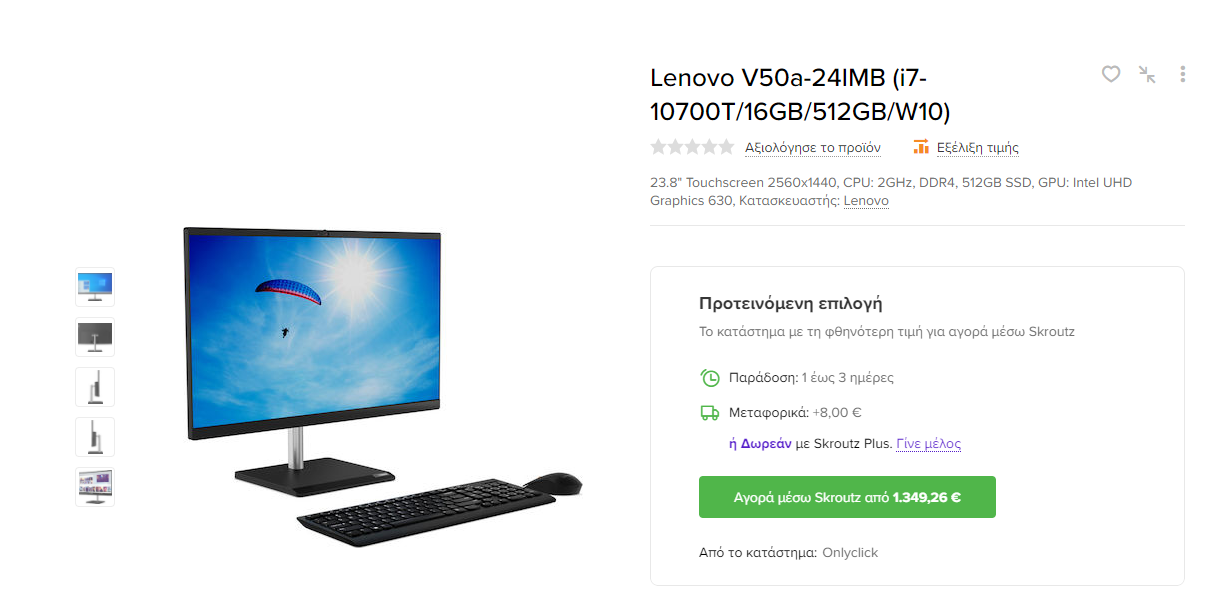
Task: Add product to favorites with heart icon
Action: click(1111, 74)
